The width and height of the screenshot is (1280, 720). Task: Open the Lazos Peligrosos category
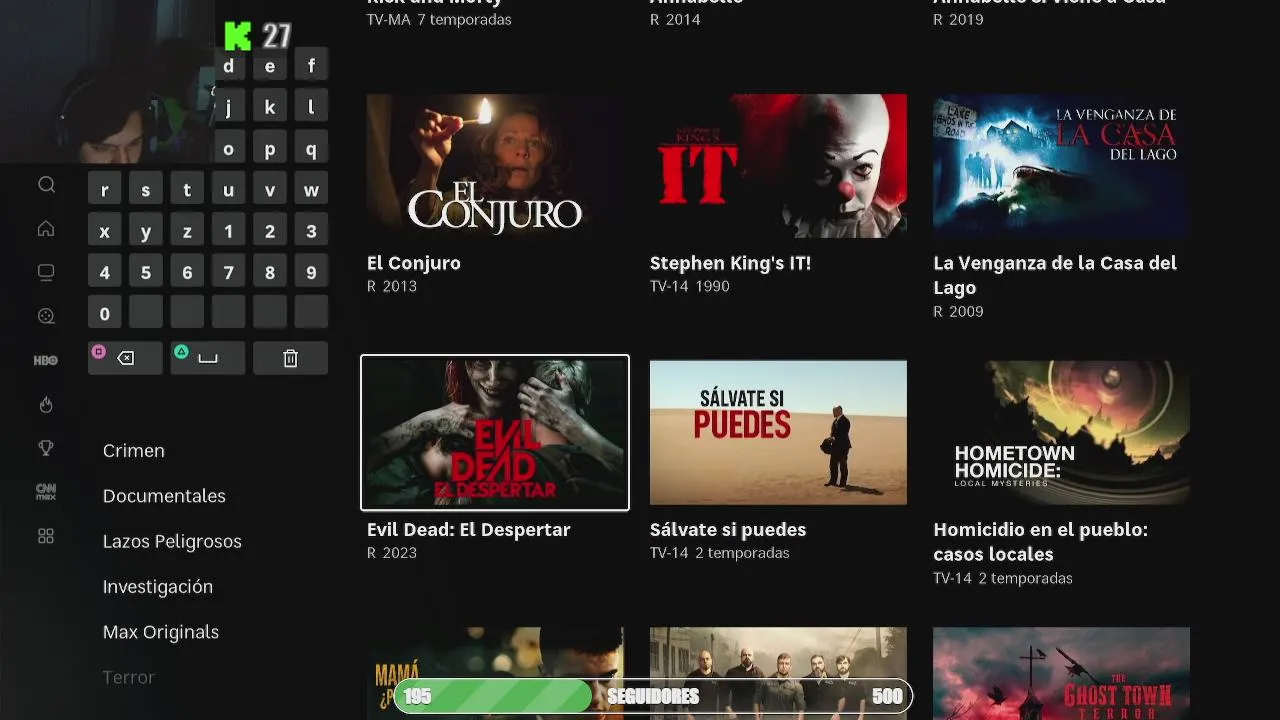point(172,541)
